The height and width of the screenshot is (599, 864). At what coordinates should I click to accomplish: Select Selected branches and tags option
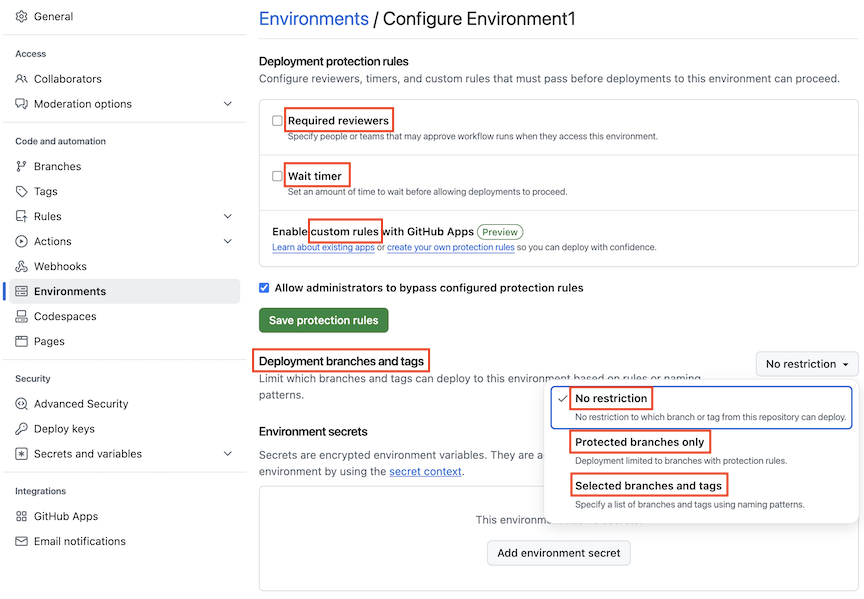click(x=649, y=484)
